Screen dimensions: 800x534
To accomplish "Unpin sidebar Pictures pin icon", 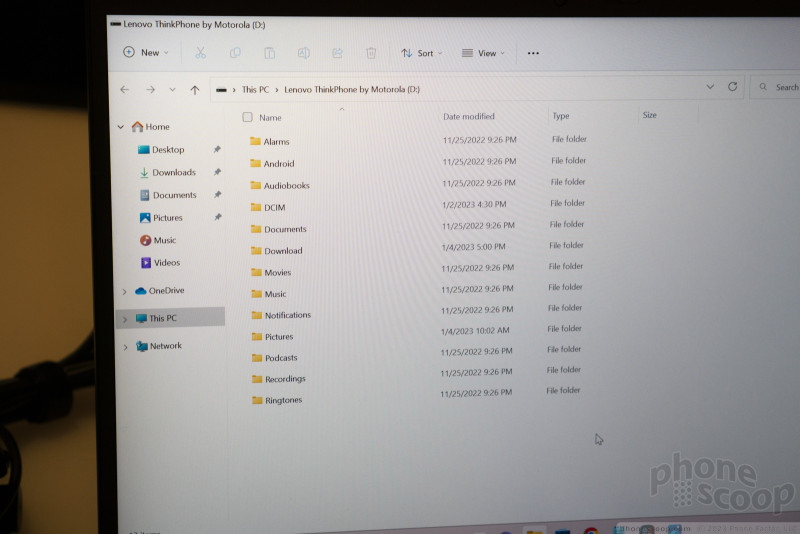I will pyautogui.click(x=218, y=217).
